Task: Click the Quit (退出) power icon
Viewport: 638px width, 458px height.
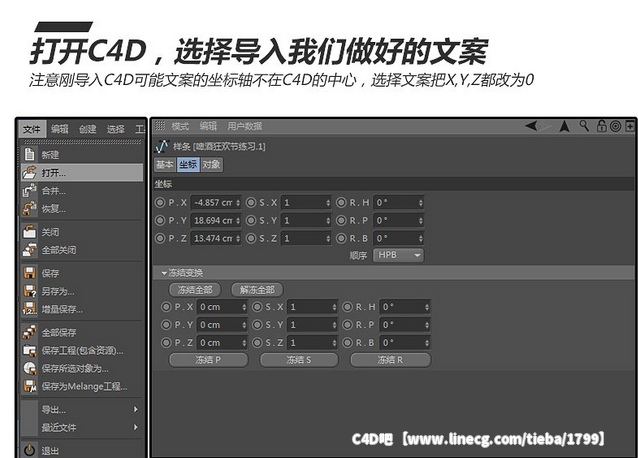Action: (x=29, y=449)
